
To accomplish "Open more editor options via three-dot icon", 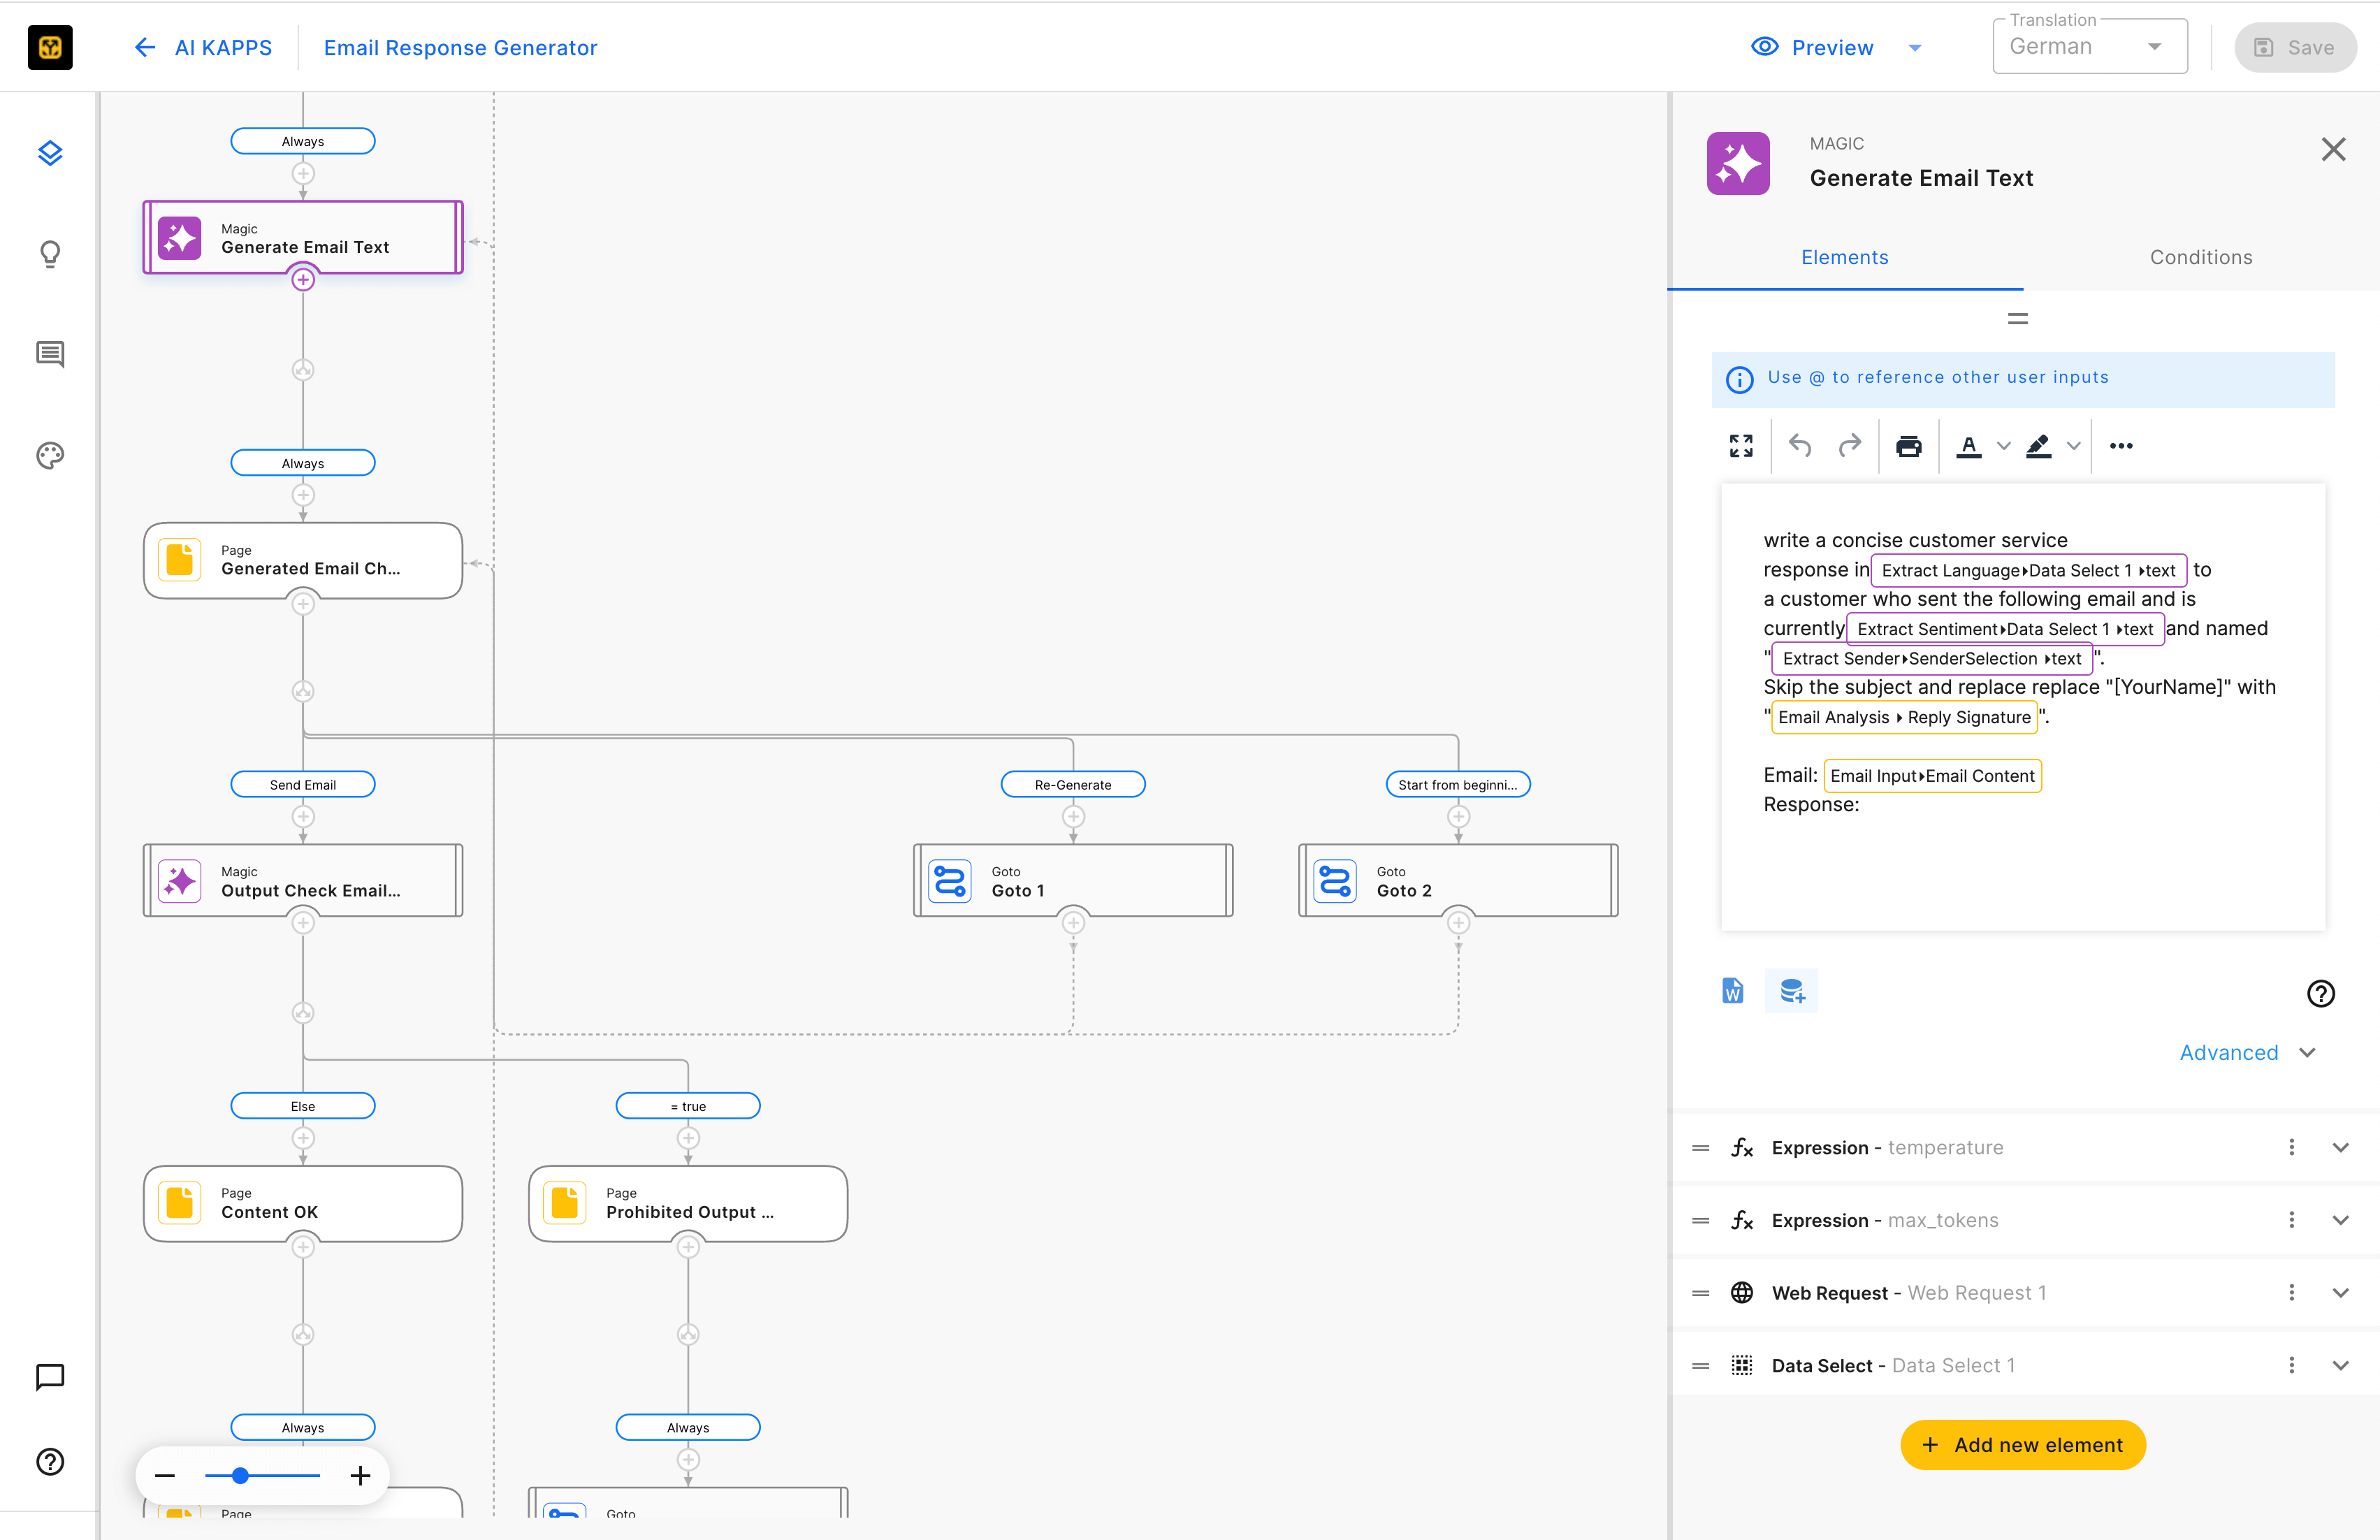I will click(x=2121, y=446).
